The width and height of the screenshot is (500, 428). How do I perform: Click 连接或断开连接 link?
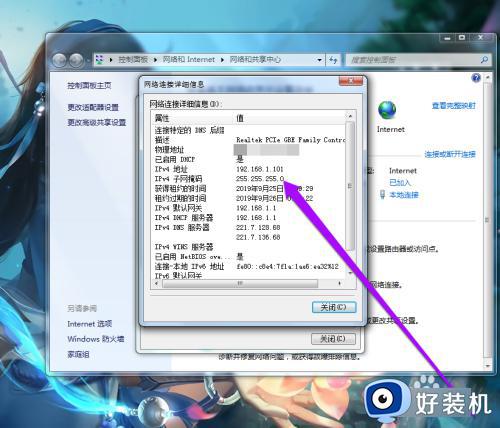click(x=450, y=154)
